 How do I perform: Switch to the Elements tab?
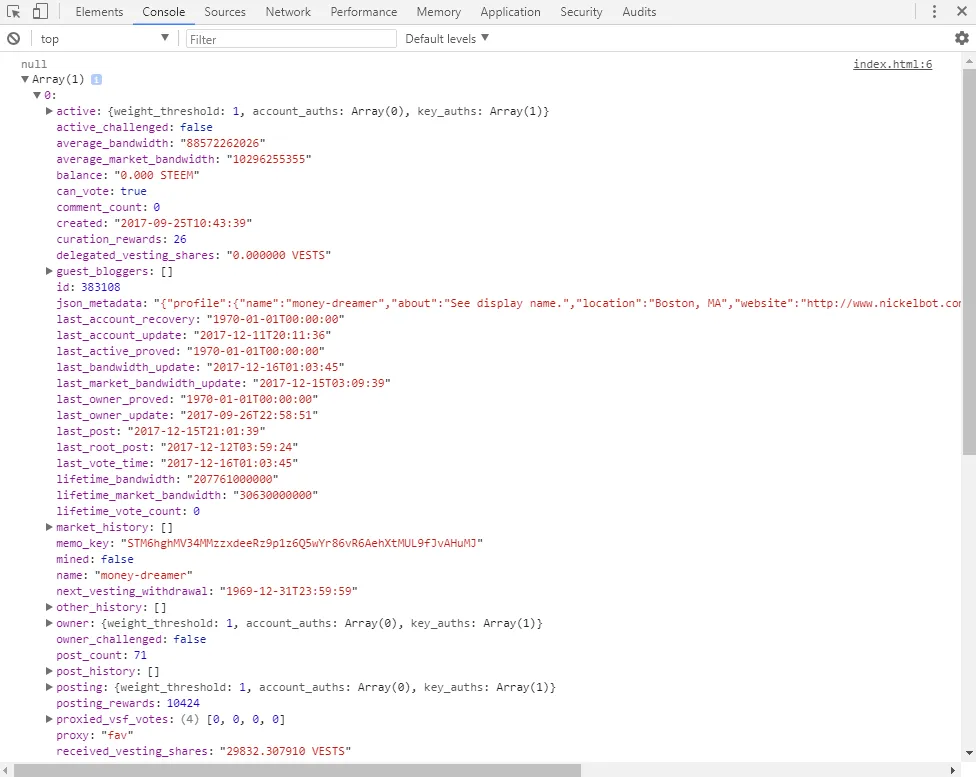point(99,12)
